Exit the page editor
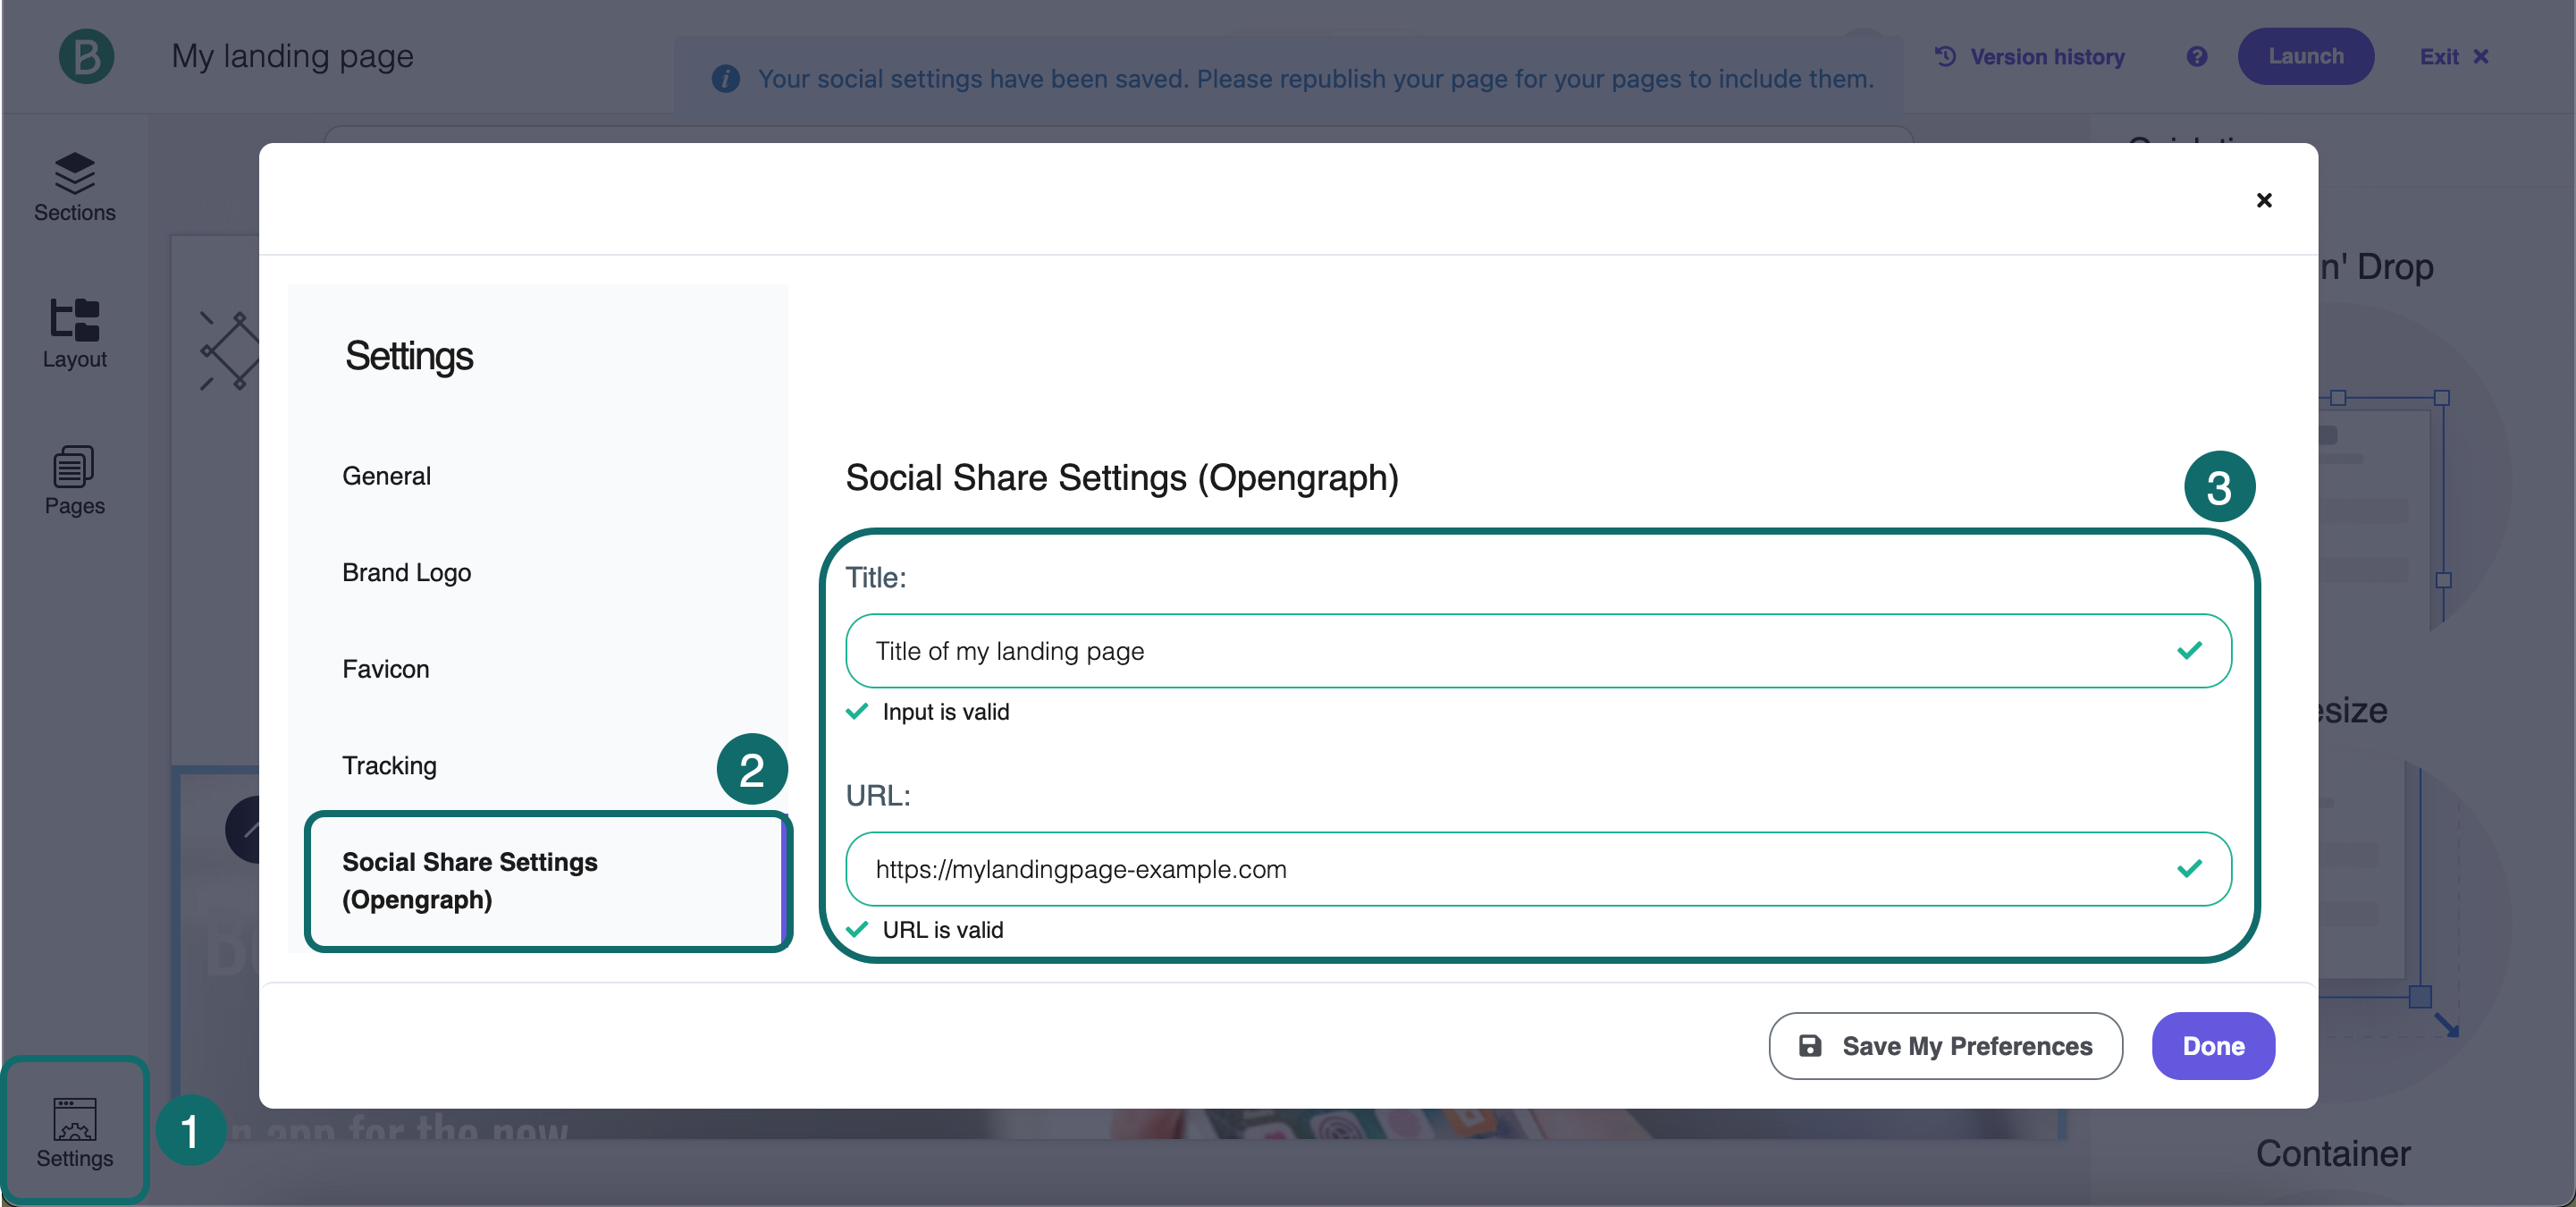 (x=2453, y=56)
